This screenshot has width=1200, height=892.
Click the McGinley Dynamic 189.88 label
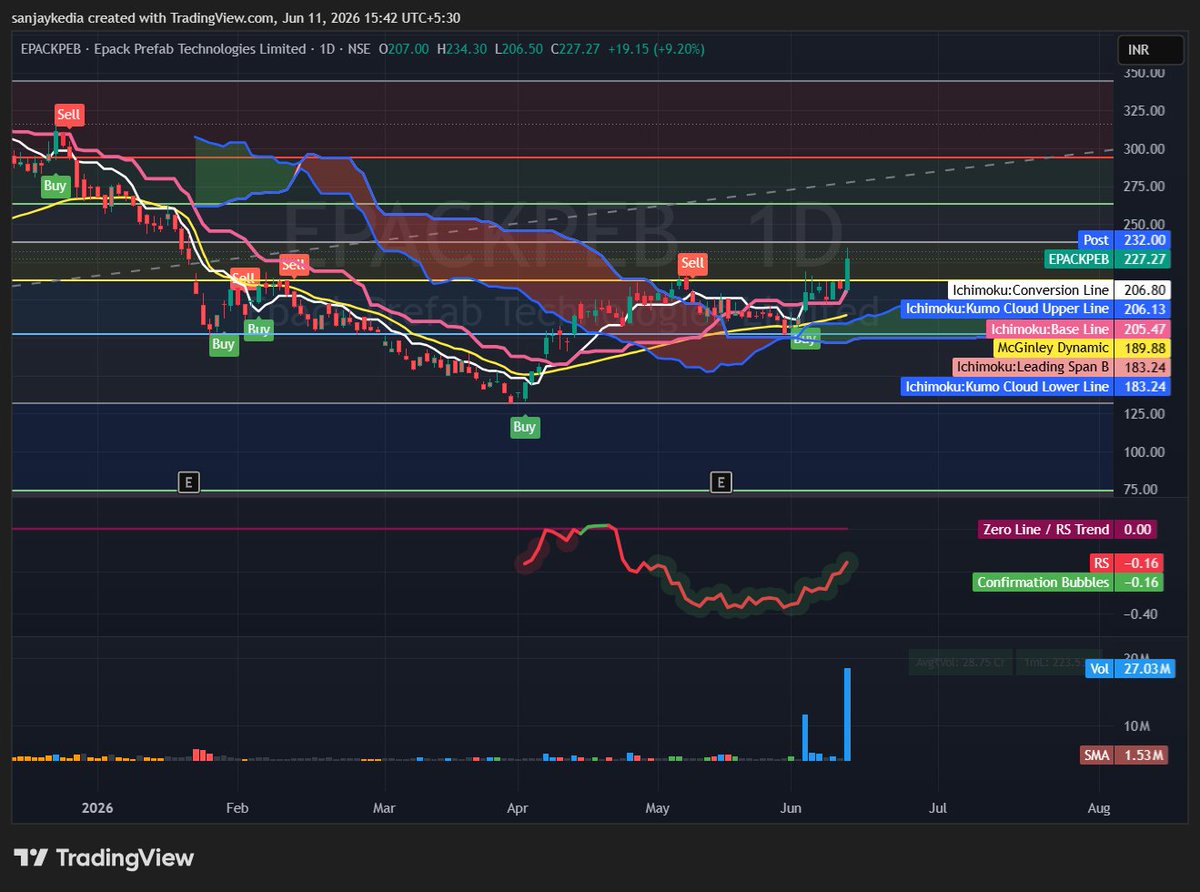click(1082, 348)
